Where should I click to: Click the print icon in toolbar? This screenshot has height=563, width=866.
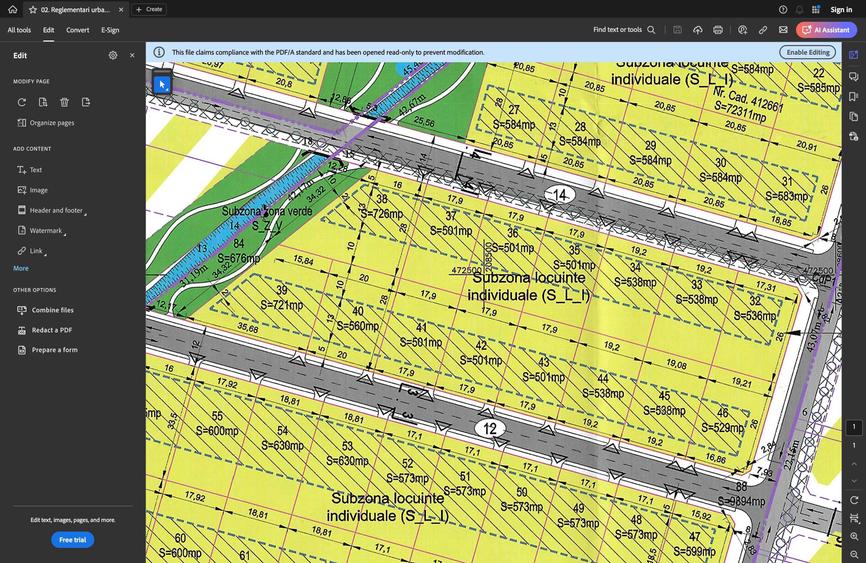(718, 30)
